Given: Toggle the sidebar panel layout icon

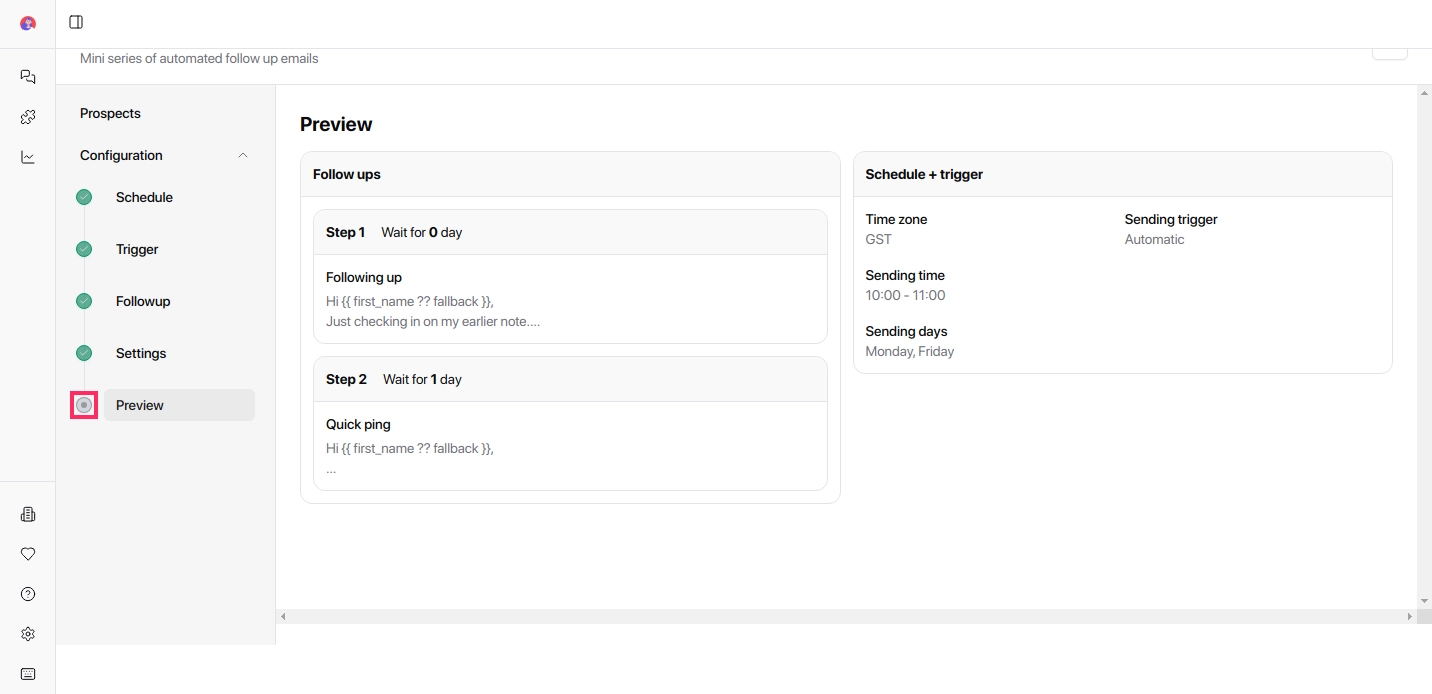Looking at the screenshot, I should click(76, 22).
